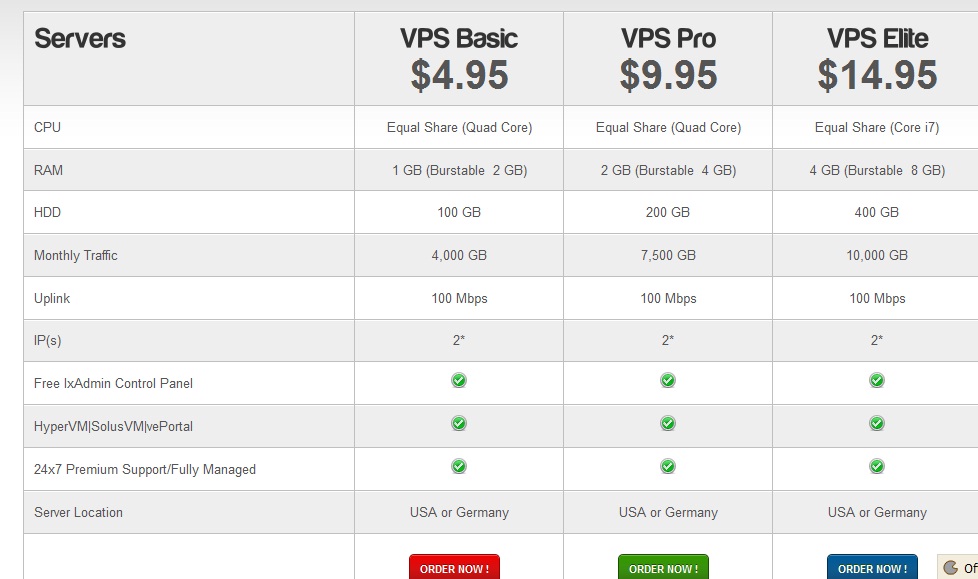This screenshot has height=579, width=978.
Task: Click VPS Pro HyperVM|SolusVM checkmark icon
Action: (x=668, y=424)
